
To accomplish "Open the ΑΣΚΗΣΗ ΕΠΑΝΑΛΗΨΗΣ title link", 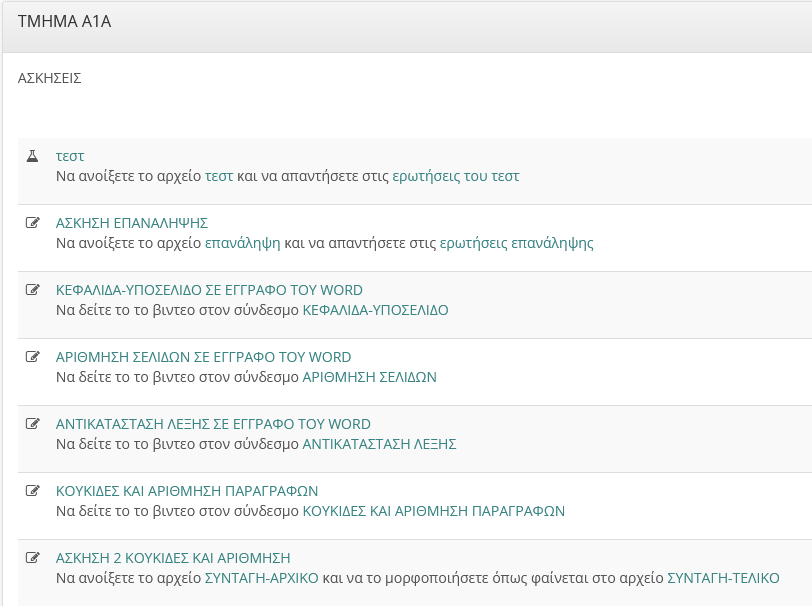I will pyautogui.click(x=131, y=223).
